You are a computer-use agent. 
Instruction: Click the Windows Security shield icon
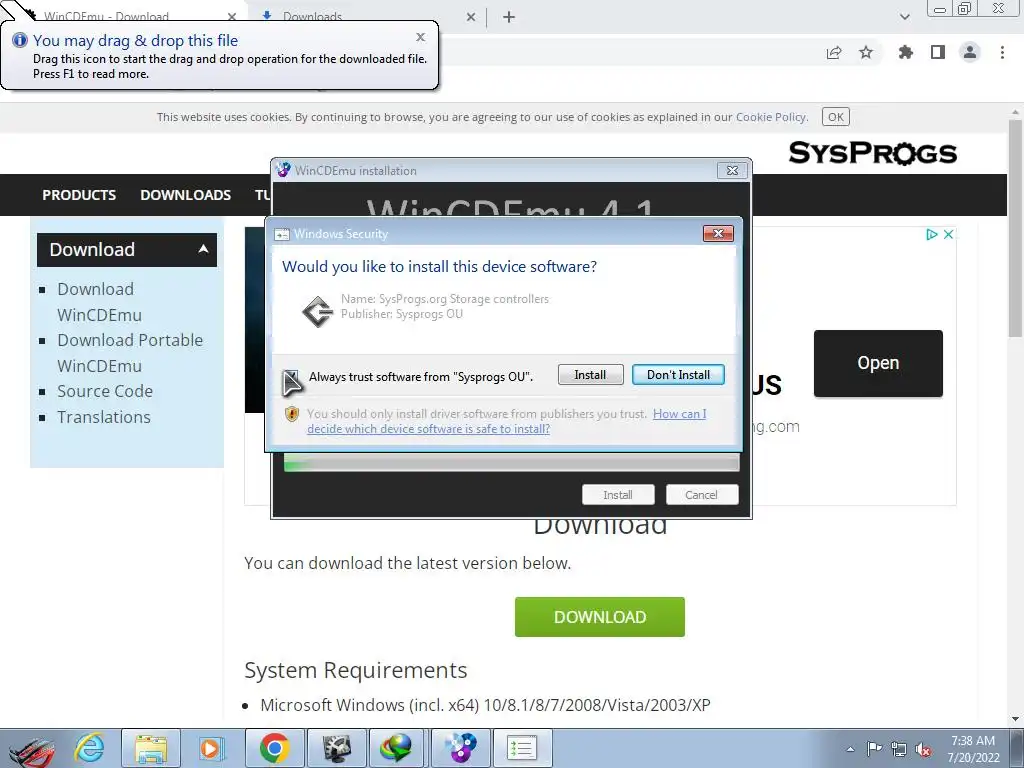(292, 414)
